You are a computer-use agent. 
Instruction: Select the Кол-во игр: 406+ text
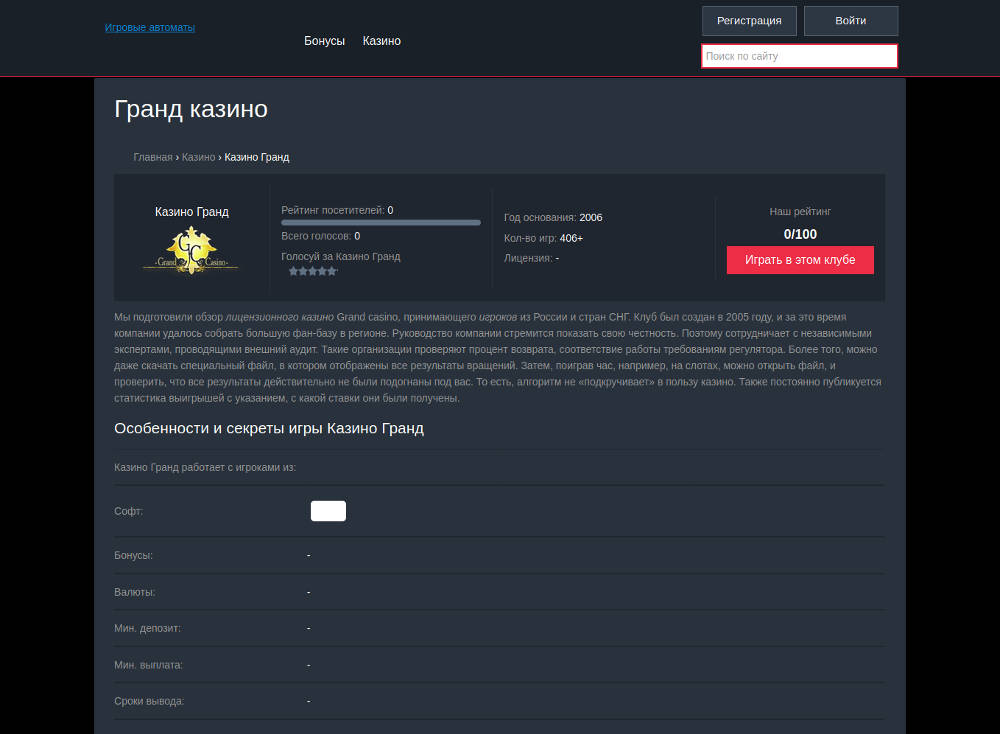(543, 239)
